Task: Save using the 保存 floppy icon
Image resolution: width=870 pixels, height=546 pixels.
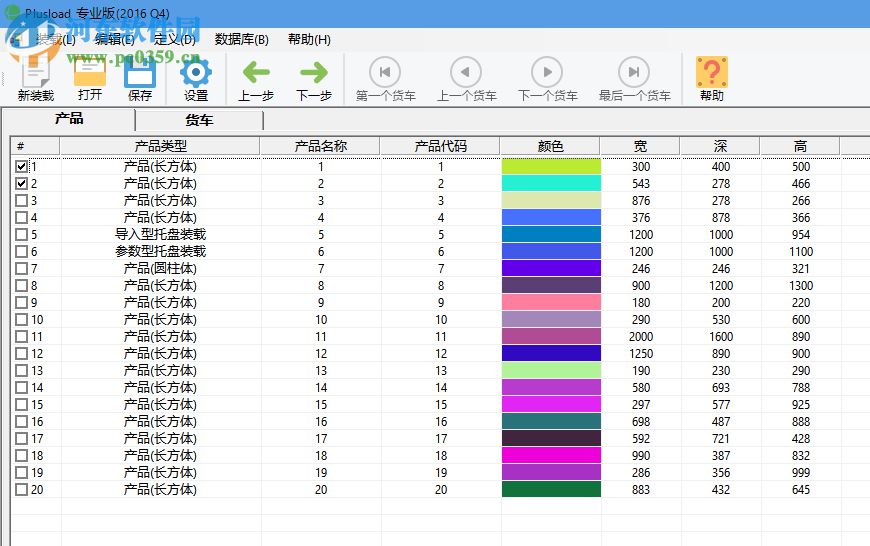Action: point(140,79)
